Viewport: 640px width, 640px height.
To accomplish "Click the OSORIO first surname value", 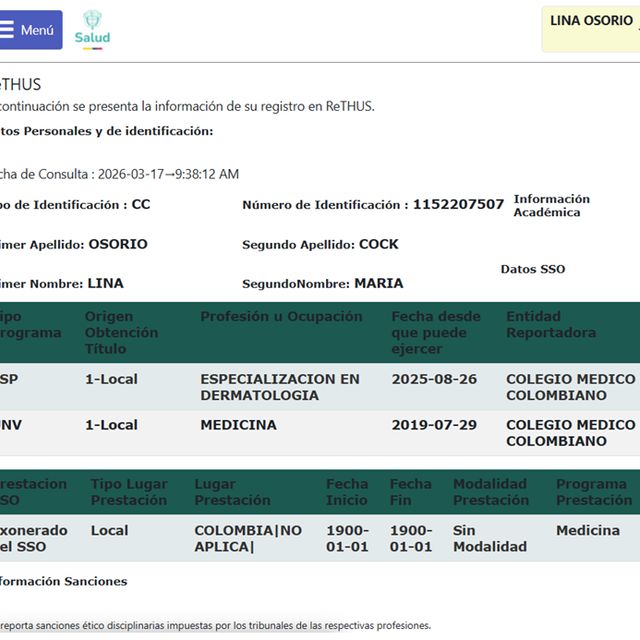I will coord(118,244).
